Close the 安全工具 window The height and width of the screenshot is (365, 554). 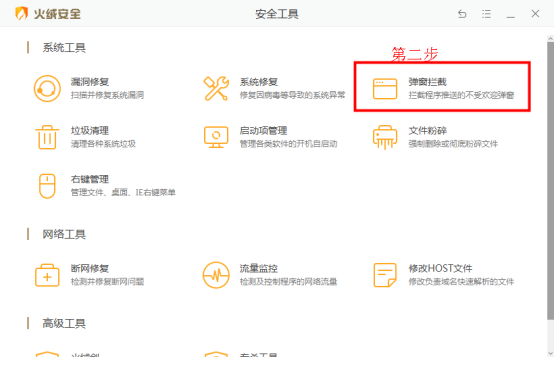click(535, 13)
